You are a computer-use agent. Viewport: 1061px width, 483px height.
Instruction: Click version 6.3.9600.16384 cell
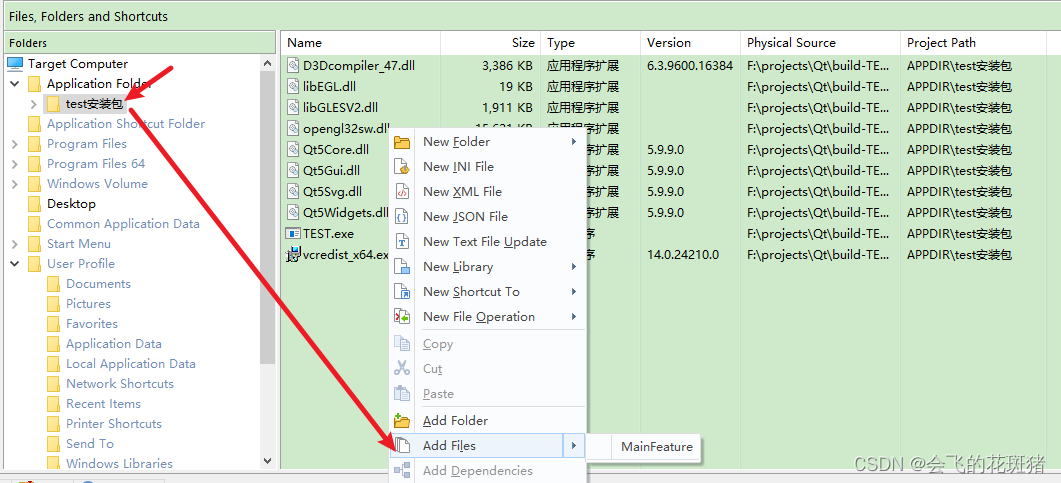point(690,66)
